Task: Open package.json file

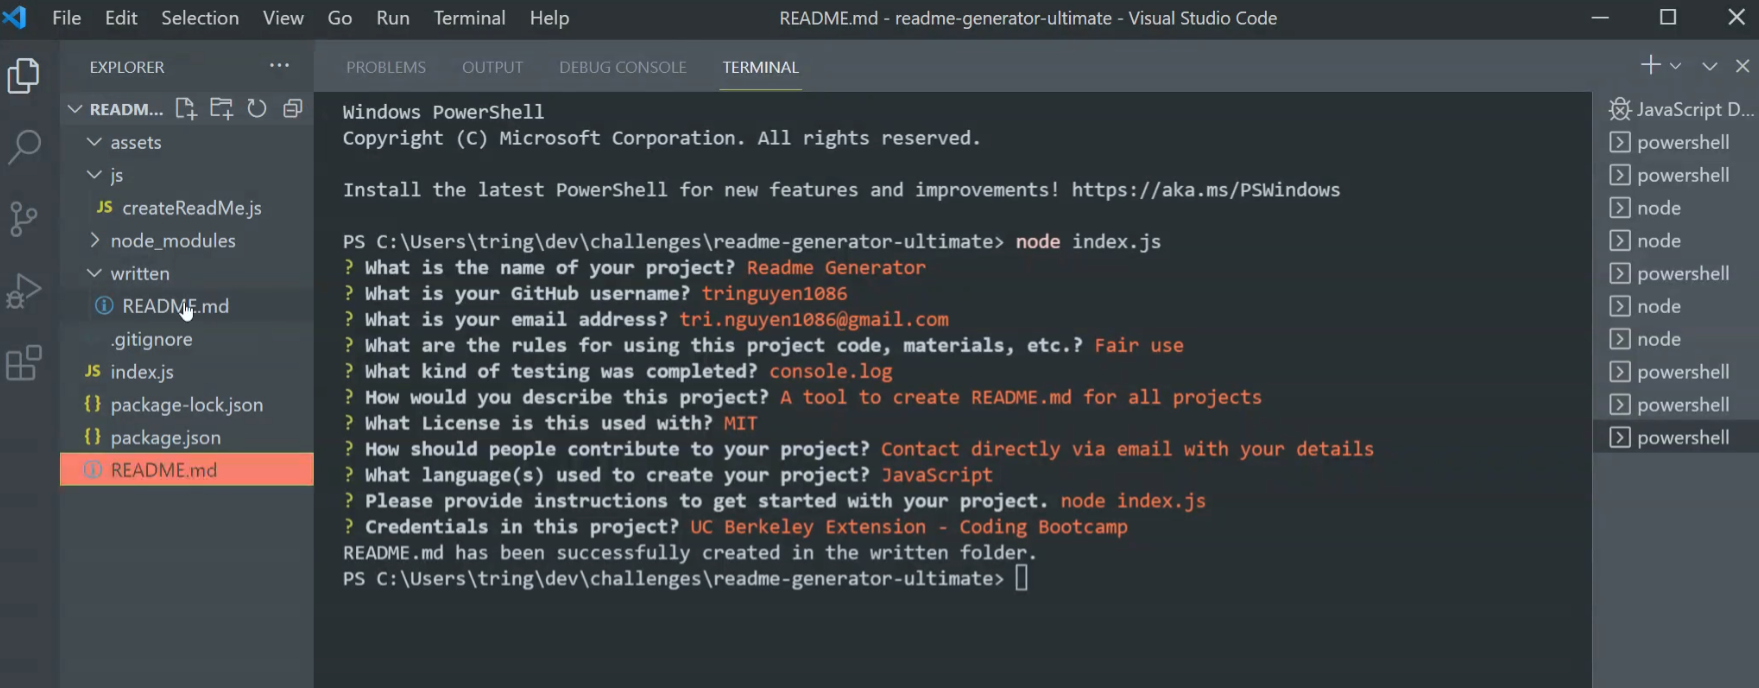Action: point(187,437)
